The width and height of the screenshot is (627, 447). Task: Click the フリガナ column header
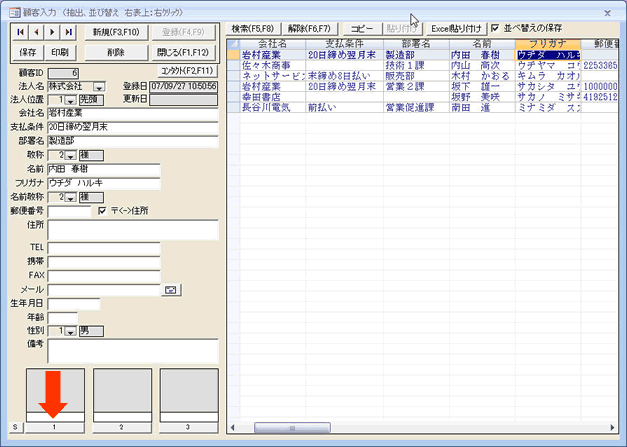(x=548, y=44)
